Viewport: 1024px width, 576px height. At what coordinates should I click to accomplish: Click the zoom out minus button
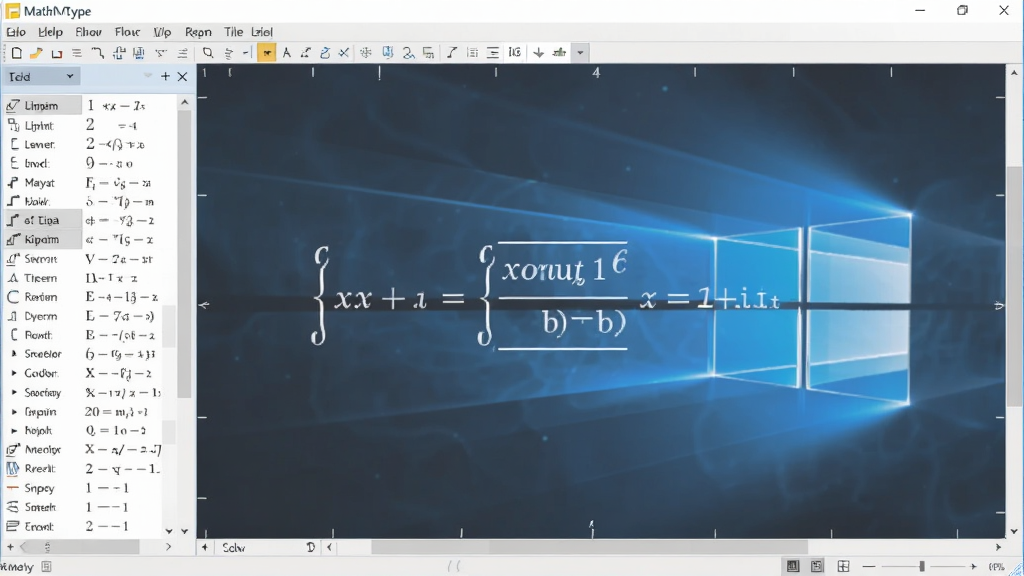click(869, 567)
